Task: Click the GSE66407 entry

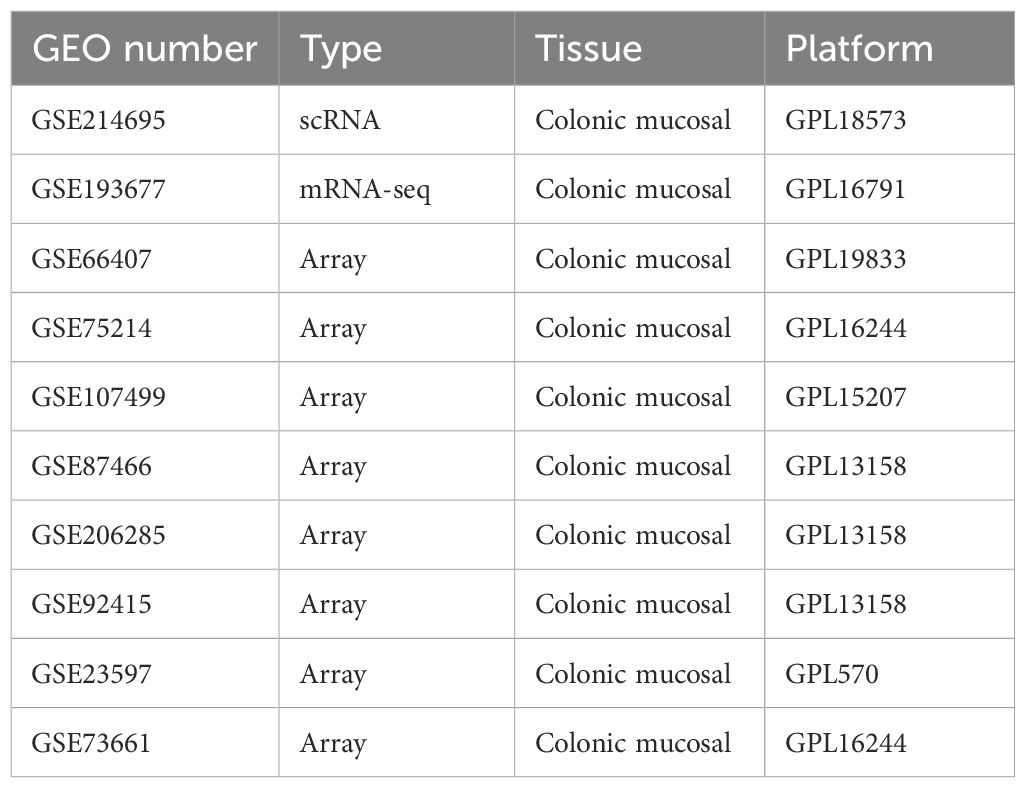Action: tap(91, 259)
